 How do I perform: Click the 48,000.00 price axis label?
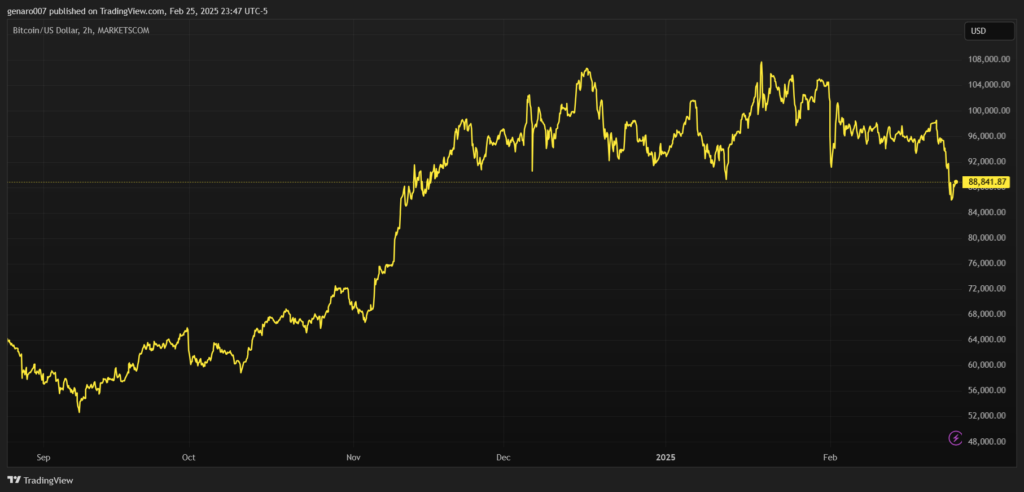click(x=988, y=441)
